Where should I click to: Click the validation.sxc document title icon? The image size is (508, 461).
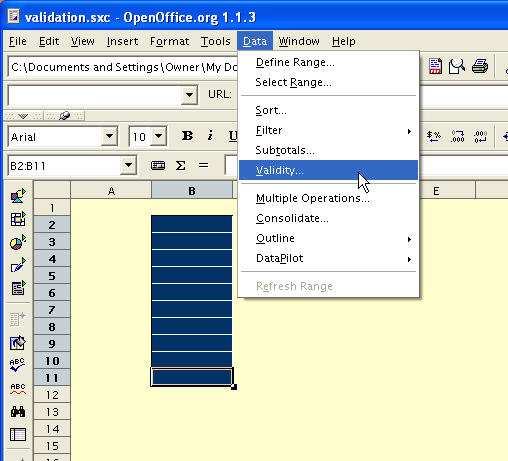(x=14, y=17)
